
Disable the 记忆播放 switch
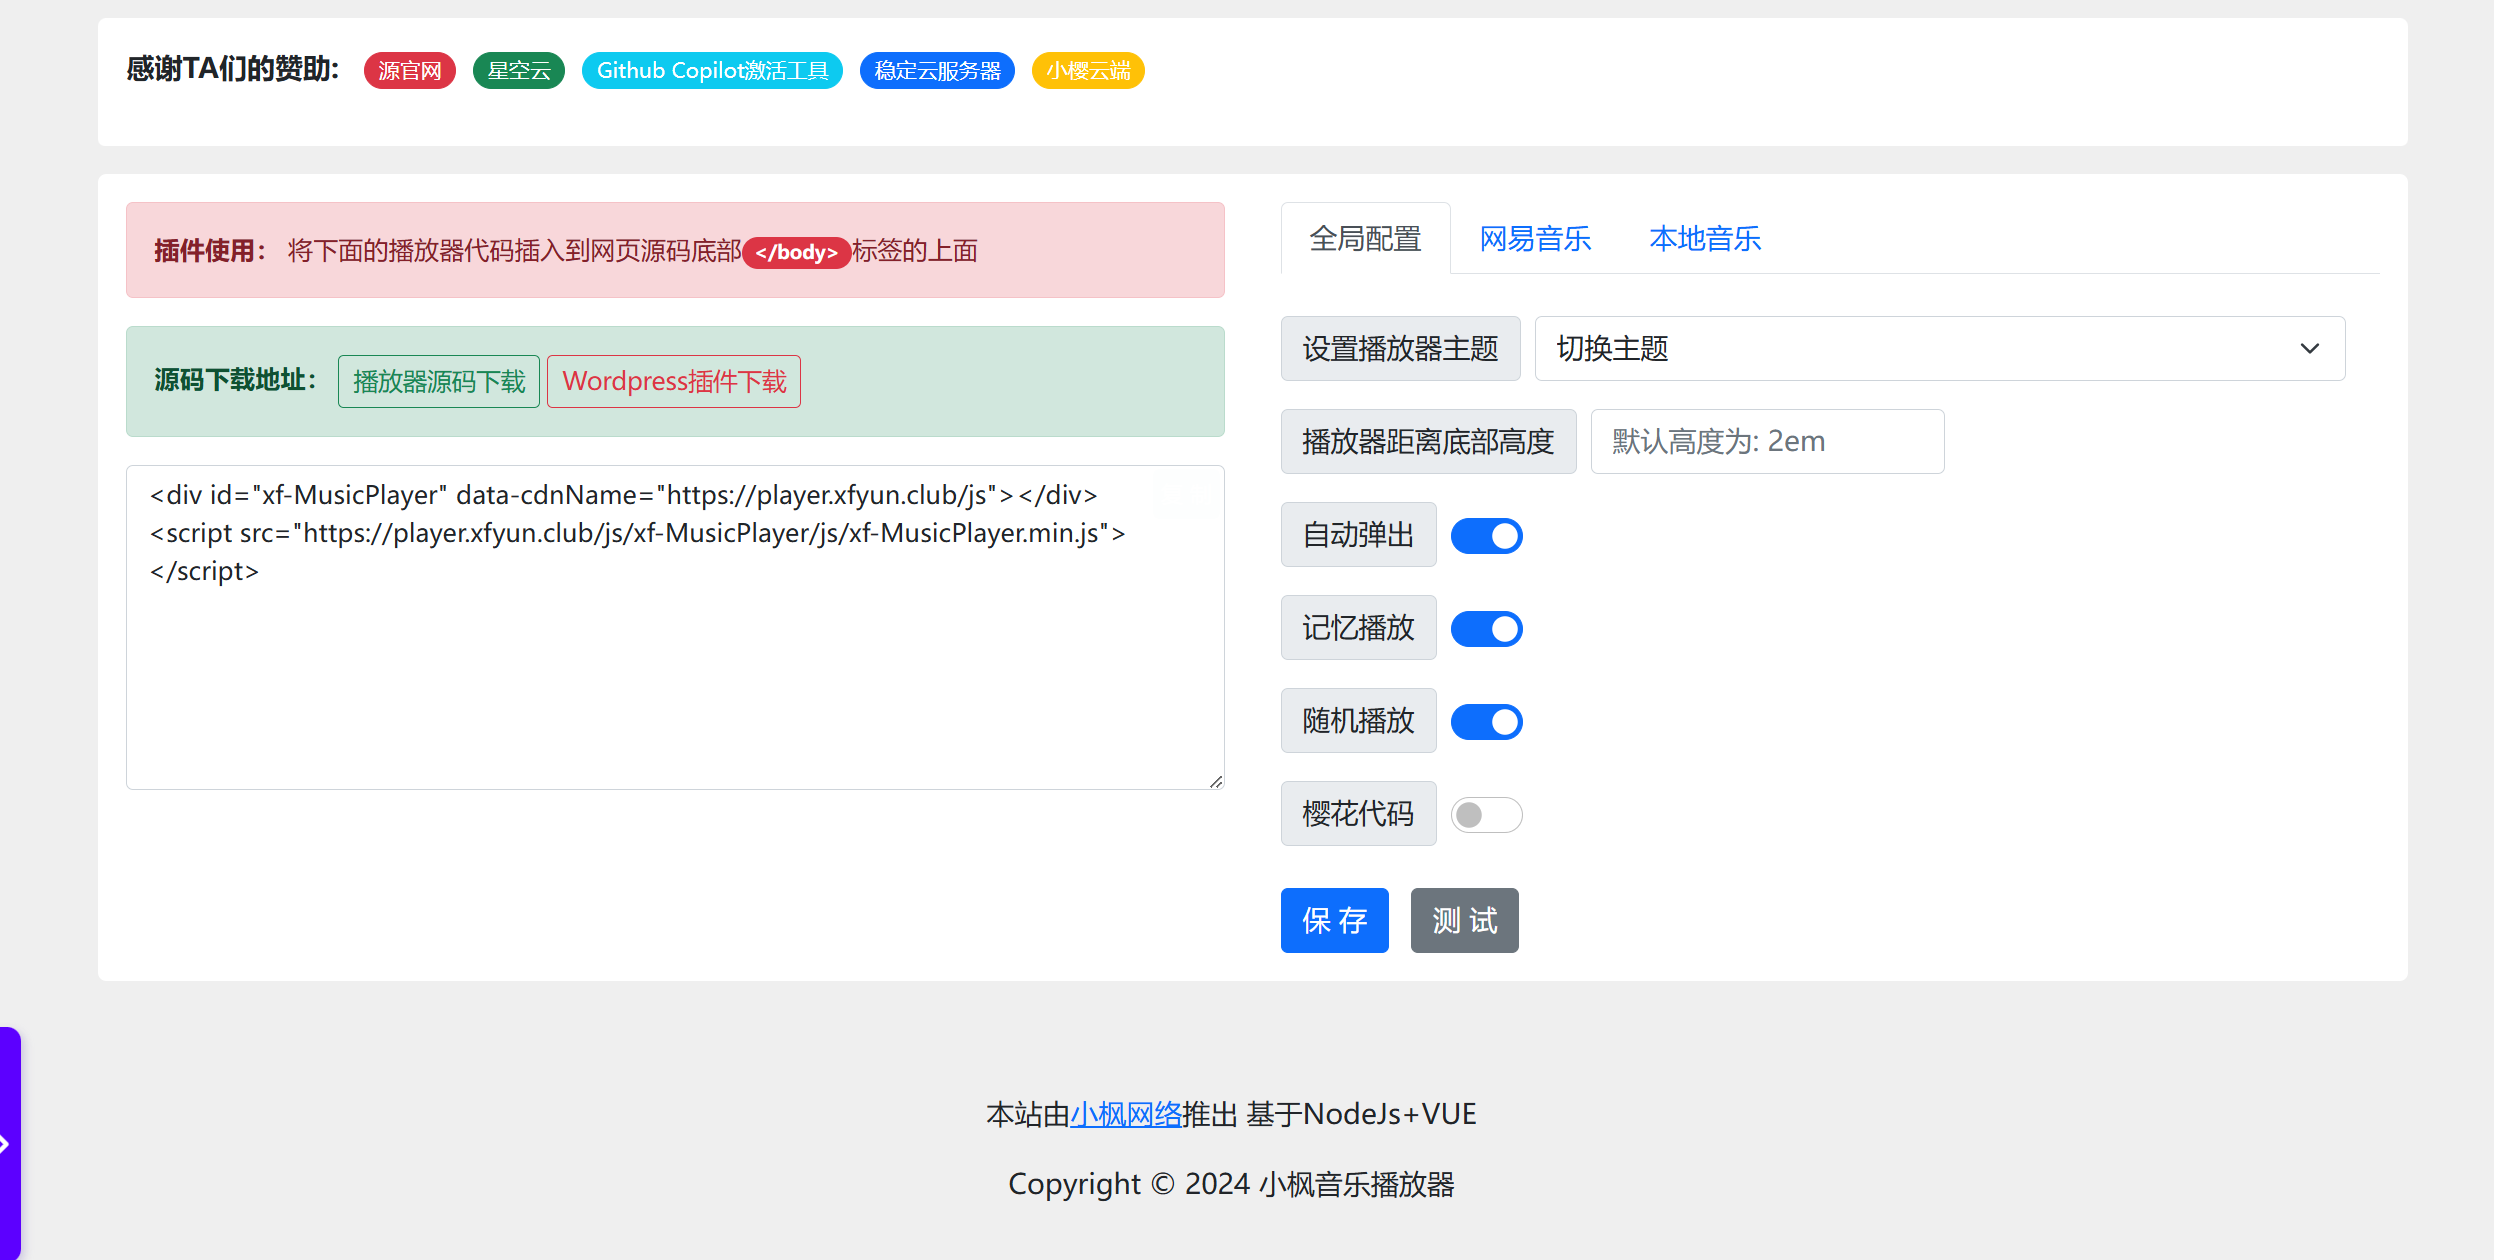(x=1486, y=629)
